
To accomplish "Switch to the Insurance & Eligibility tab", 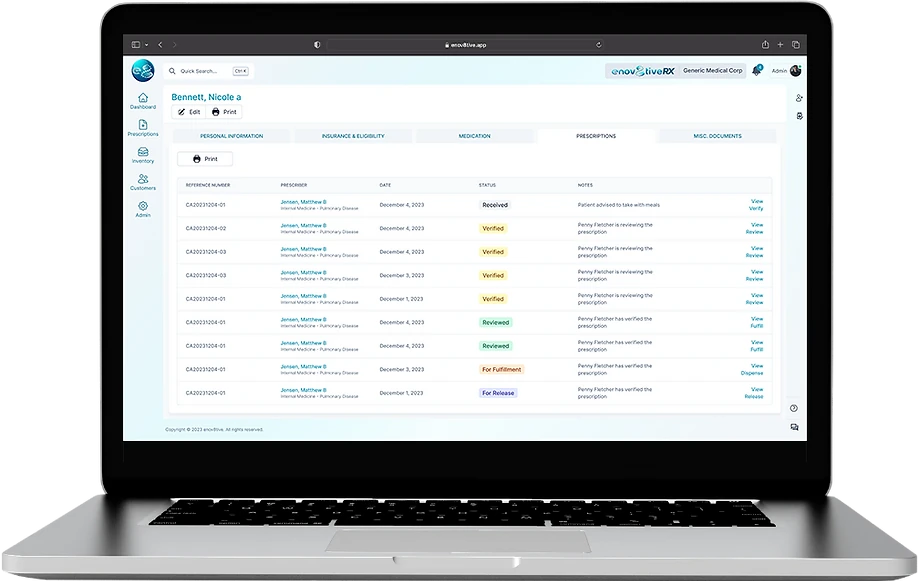I will pyautogui.click(x=353, y=136).
